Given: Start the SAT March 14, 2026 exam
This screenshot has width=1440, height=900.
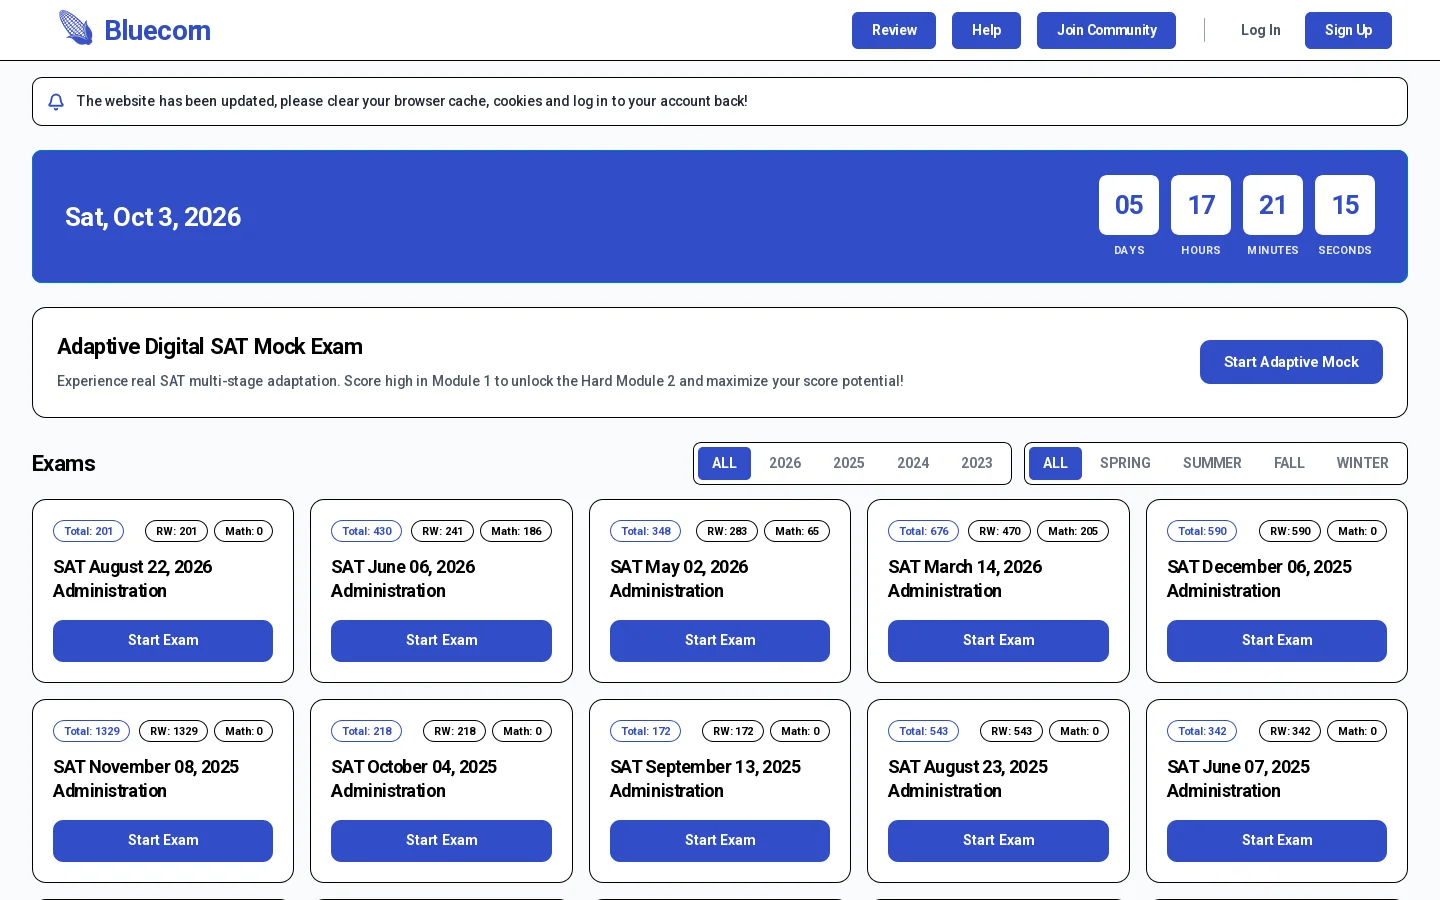Looking at the screenshot, I should click(x=998, y=641).
